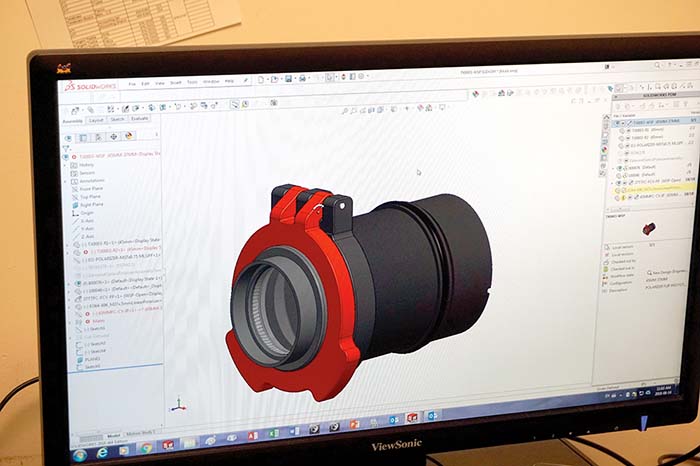Open the Edit menu

146,83
